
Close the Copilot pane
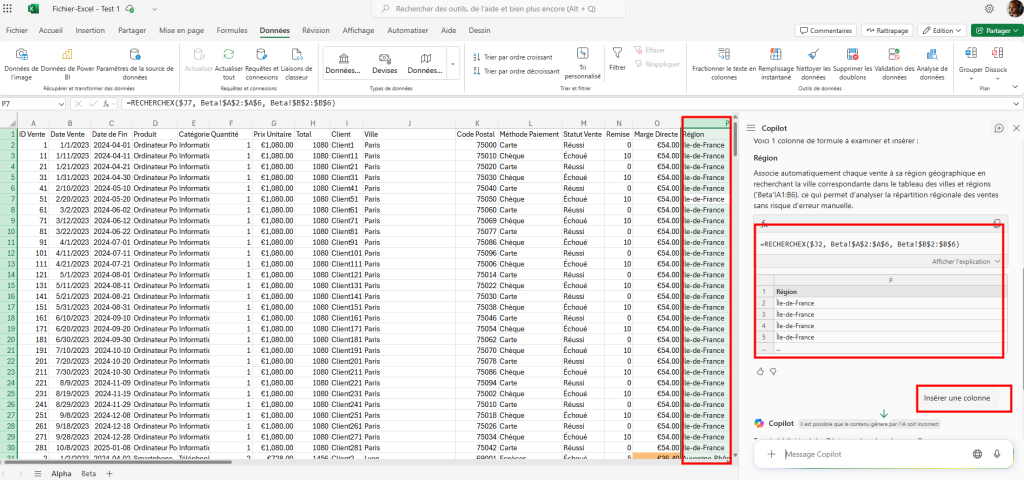pos(1016,128)
